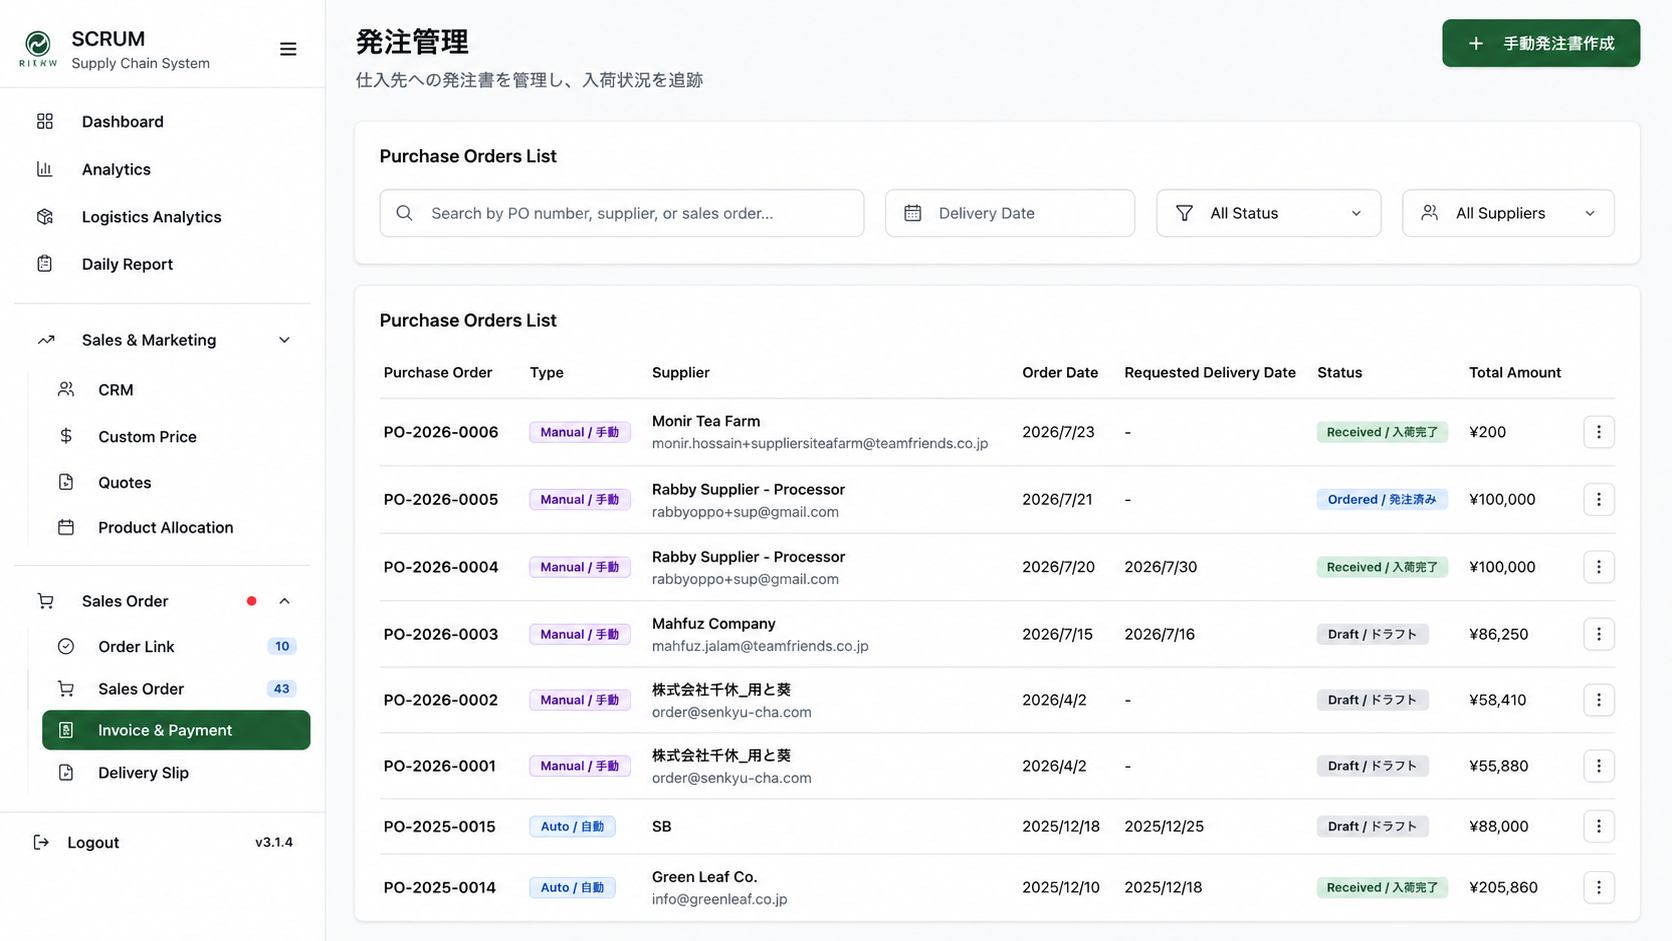
Task: Click the 2026/7/30 requested delivery date
Action: [1160, 567]
